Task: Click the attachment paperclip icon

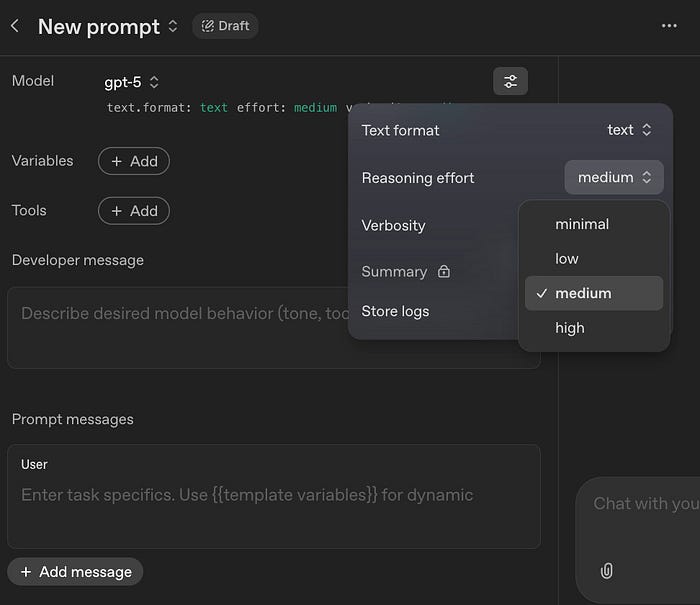Action: click(x=606, y=571)
